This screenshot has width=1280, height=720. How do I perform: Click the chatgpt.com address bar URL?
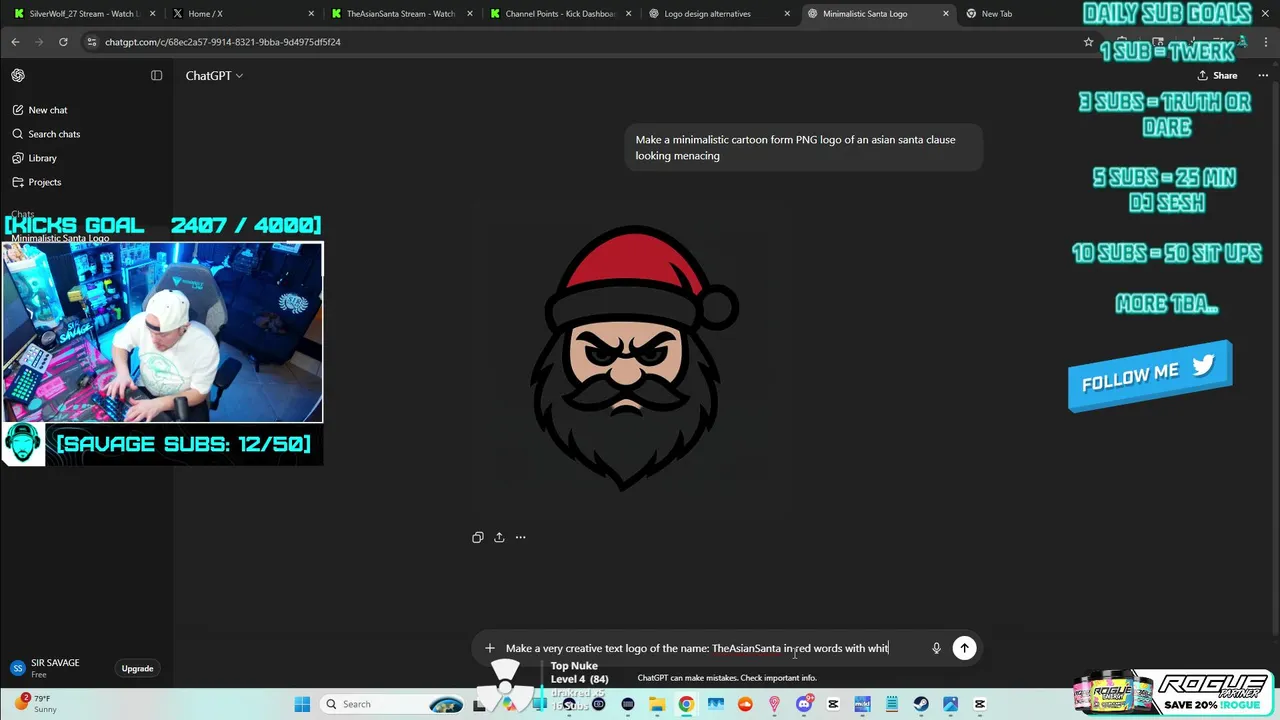pyautogui.click(x=222, y=42)
